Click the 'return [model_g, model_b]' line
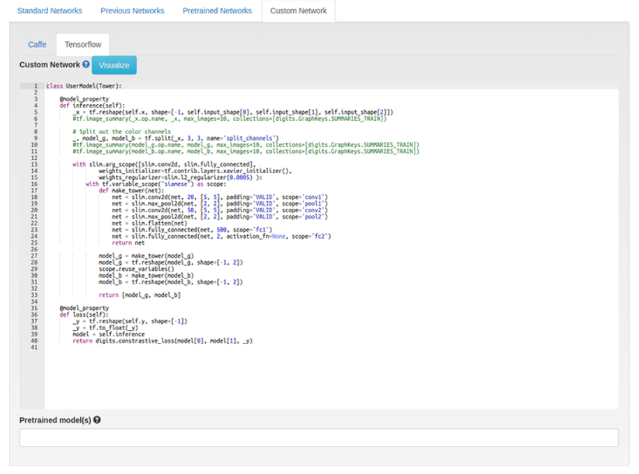 coord(139,295)
